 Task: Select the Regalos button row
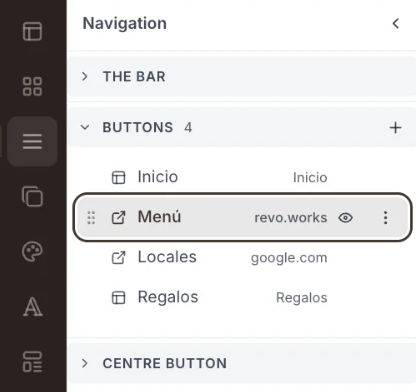tap(242, 297)
